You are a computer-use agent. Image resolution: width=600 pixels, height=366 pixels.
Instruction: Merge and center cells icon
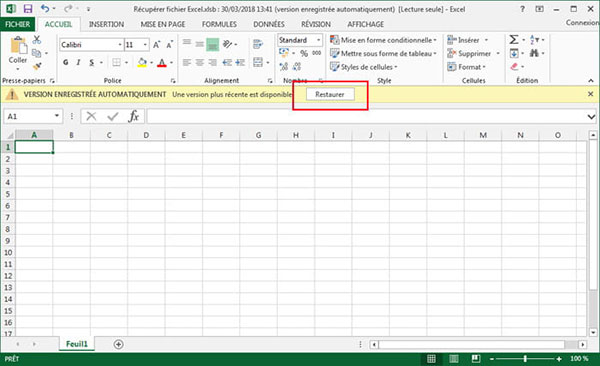pos(258,62)
